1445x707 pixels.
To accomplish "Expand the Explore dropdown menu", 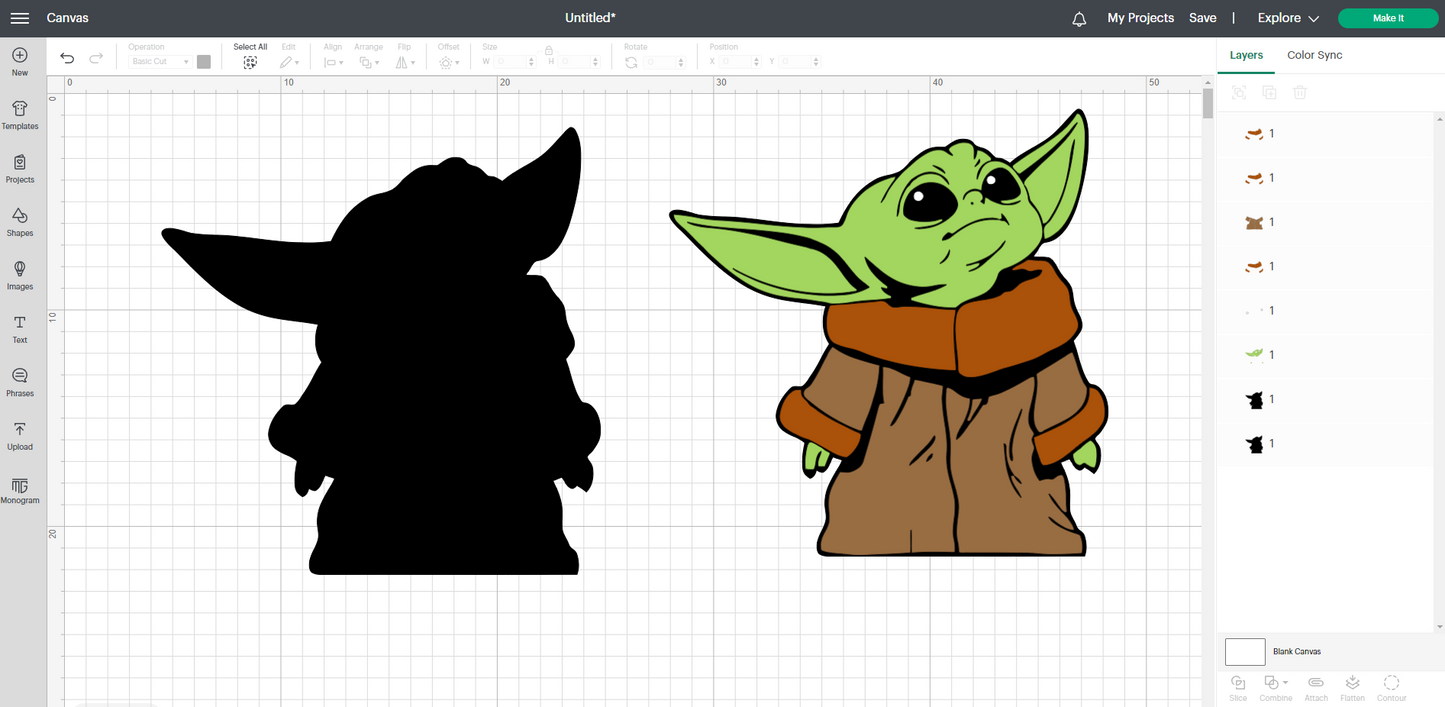I will point(1288,18).
